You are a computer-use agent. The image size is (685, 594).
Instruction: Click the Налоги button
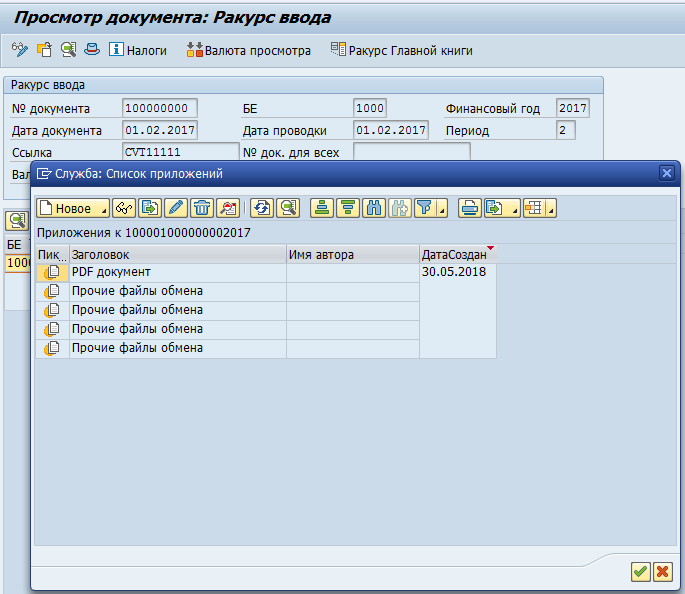point(137,50)
